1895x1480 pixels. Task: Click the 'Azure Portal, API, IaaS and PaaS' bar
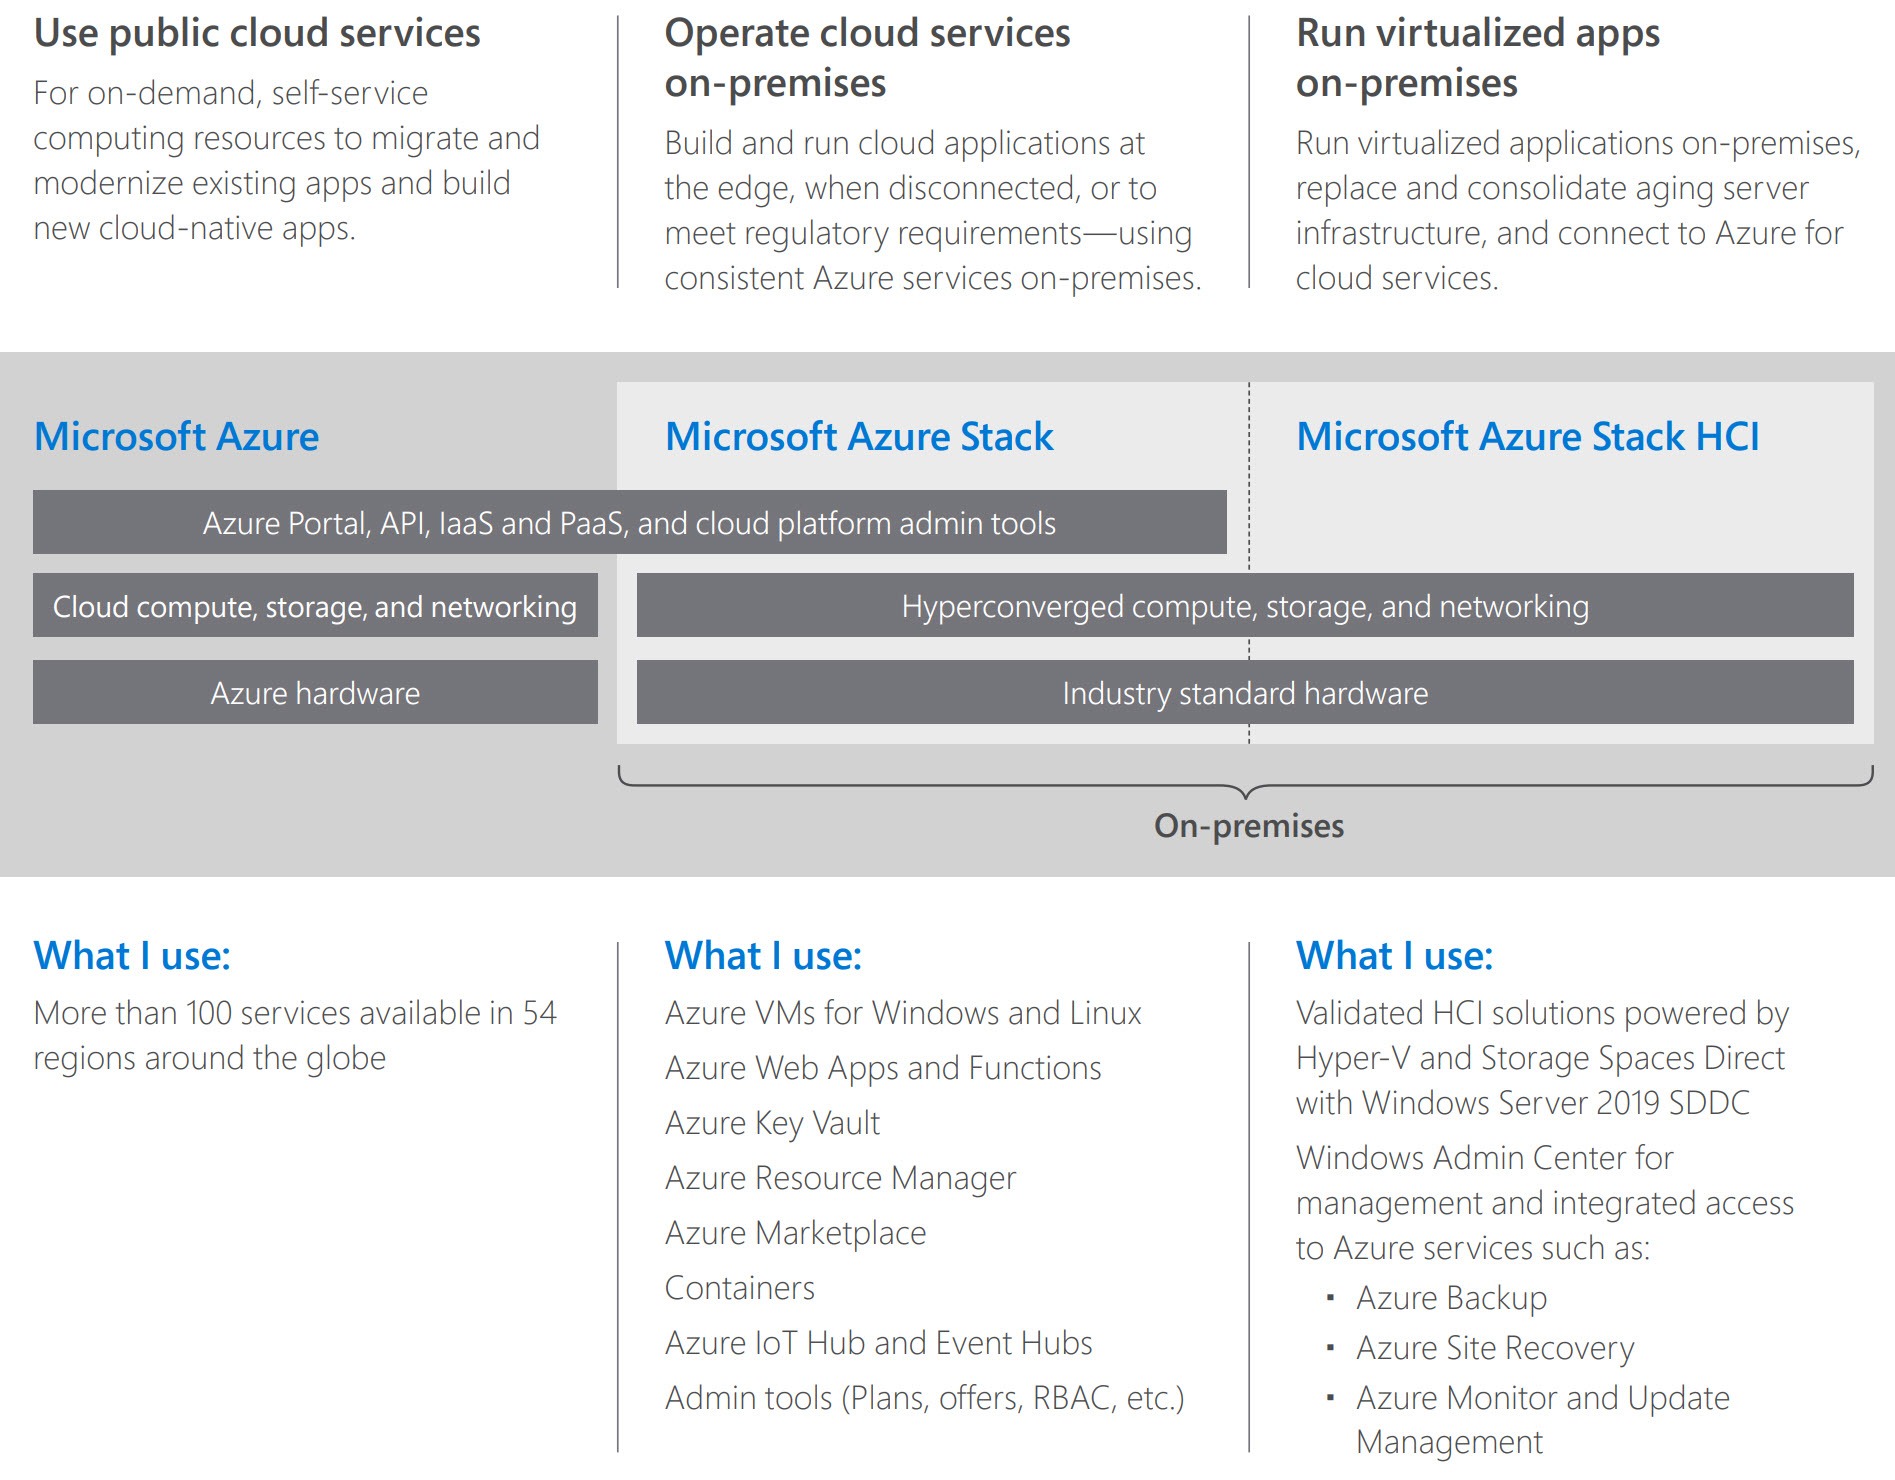point(629,522)
